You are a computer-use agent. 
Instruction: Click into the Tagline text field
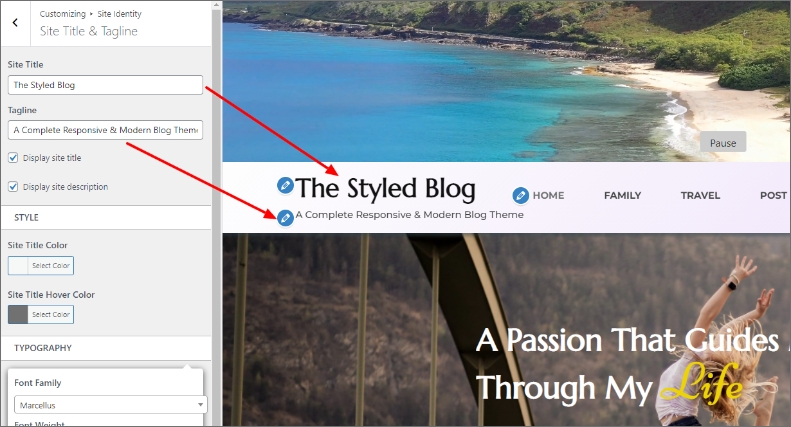tap(105, 130)
